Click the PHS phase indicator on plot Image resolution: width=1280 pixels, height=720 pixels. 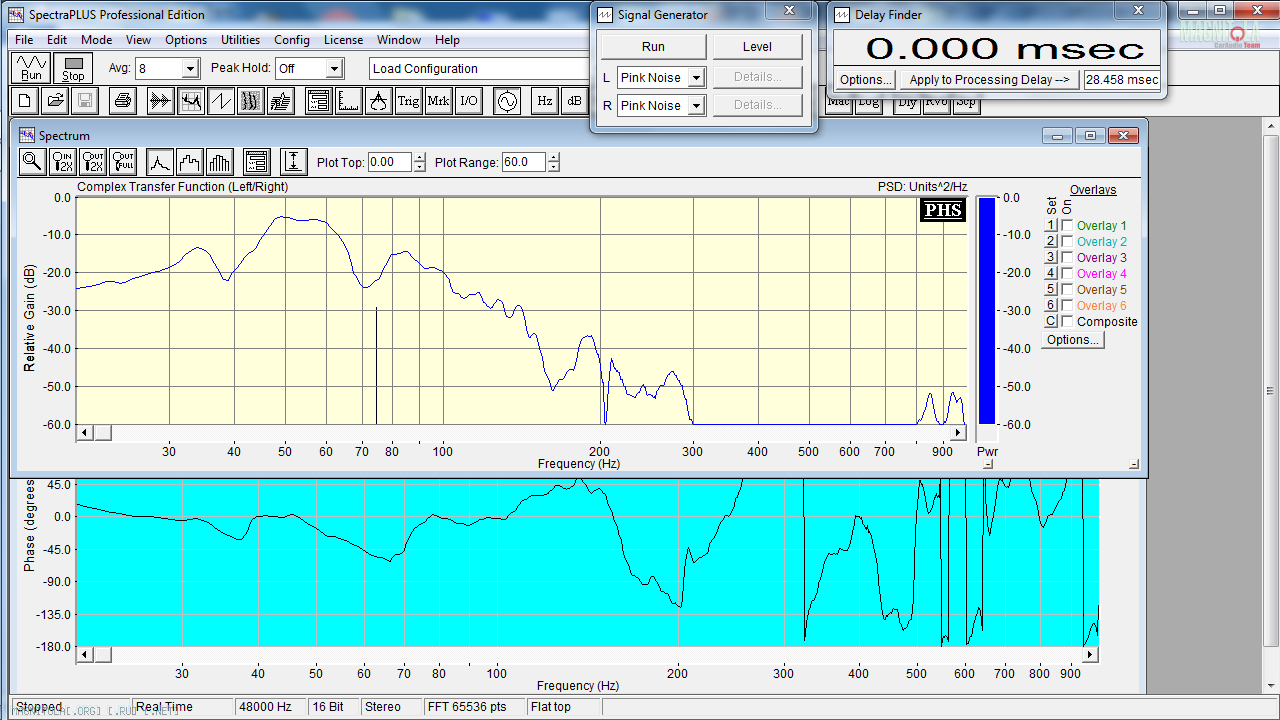pyautogui.click(x=942, y=210)
